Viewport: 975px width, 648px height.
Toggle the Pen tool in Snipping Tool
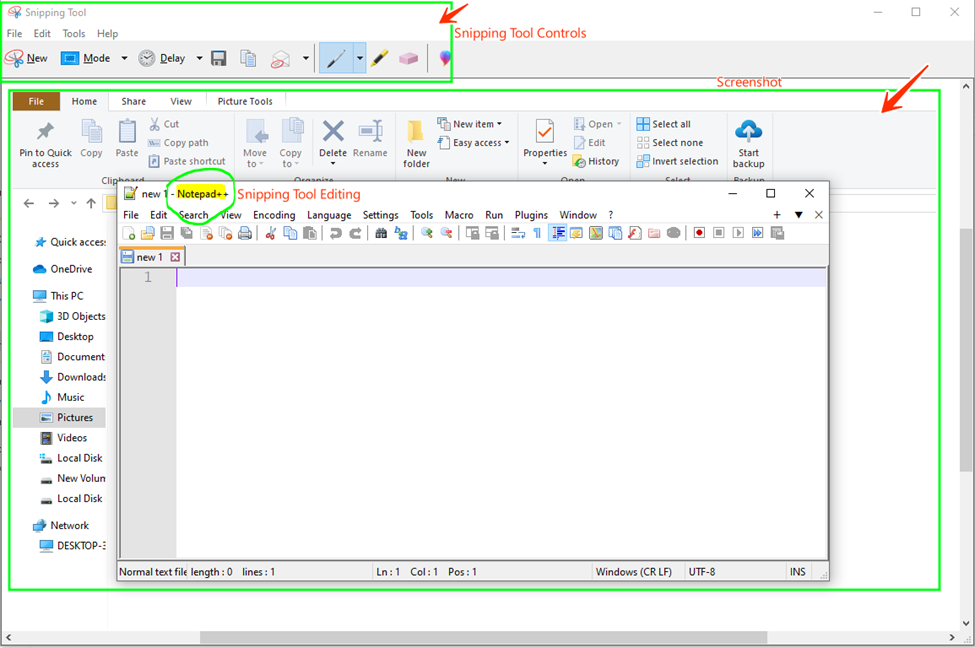pyautogui.click(x=336, y=58)
